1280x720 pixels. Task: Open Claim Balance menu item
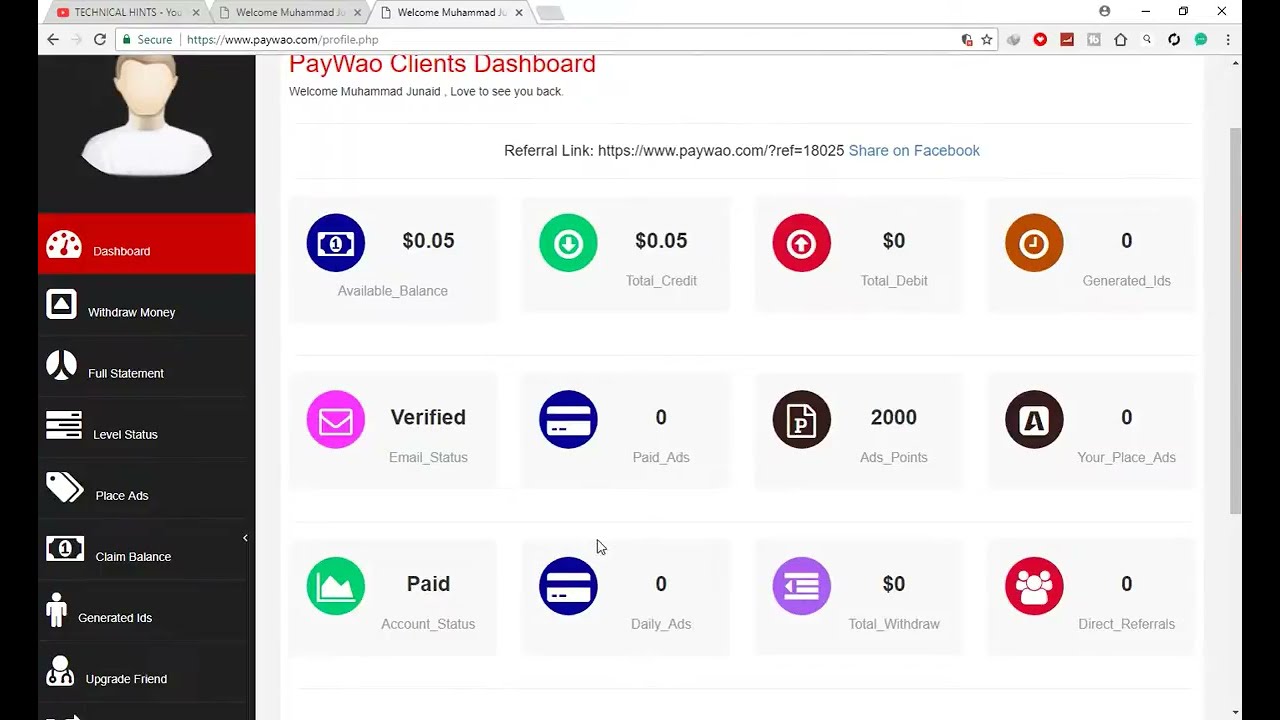147,549
